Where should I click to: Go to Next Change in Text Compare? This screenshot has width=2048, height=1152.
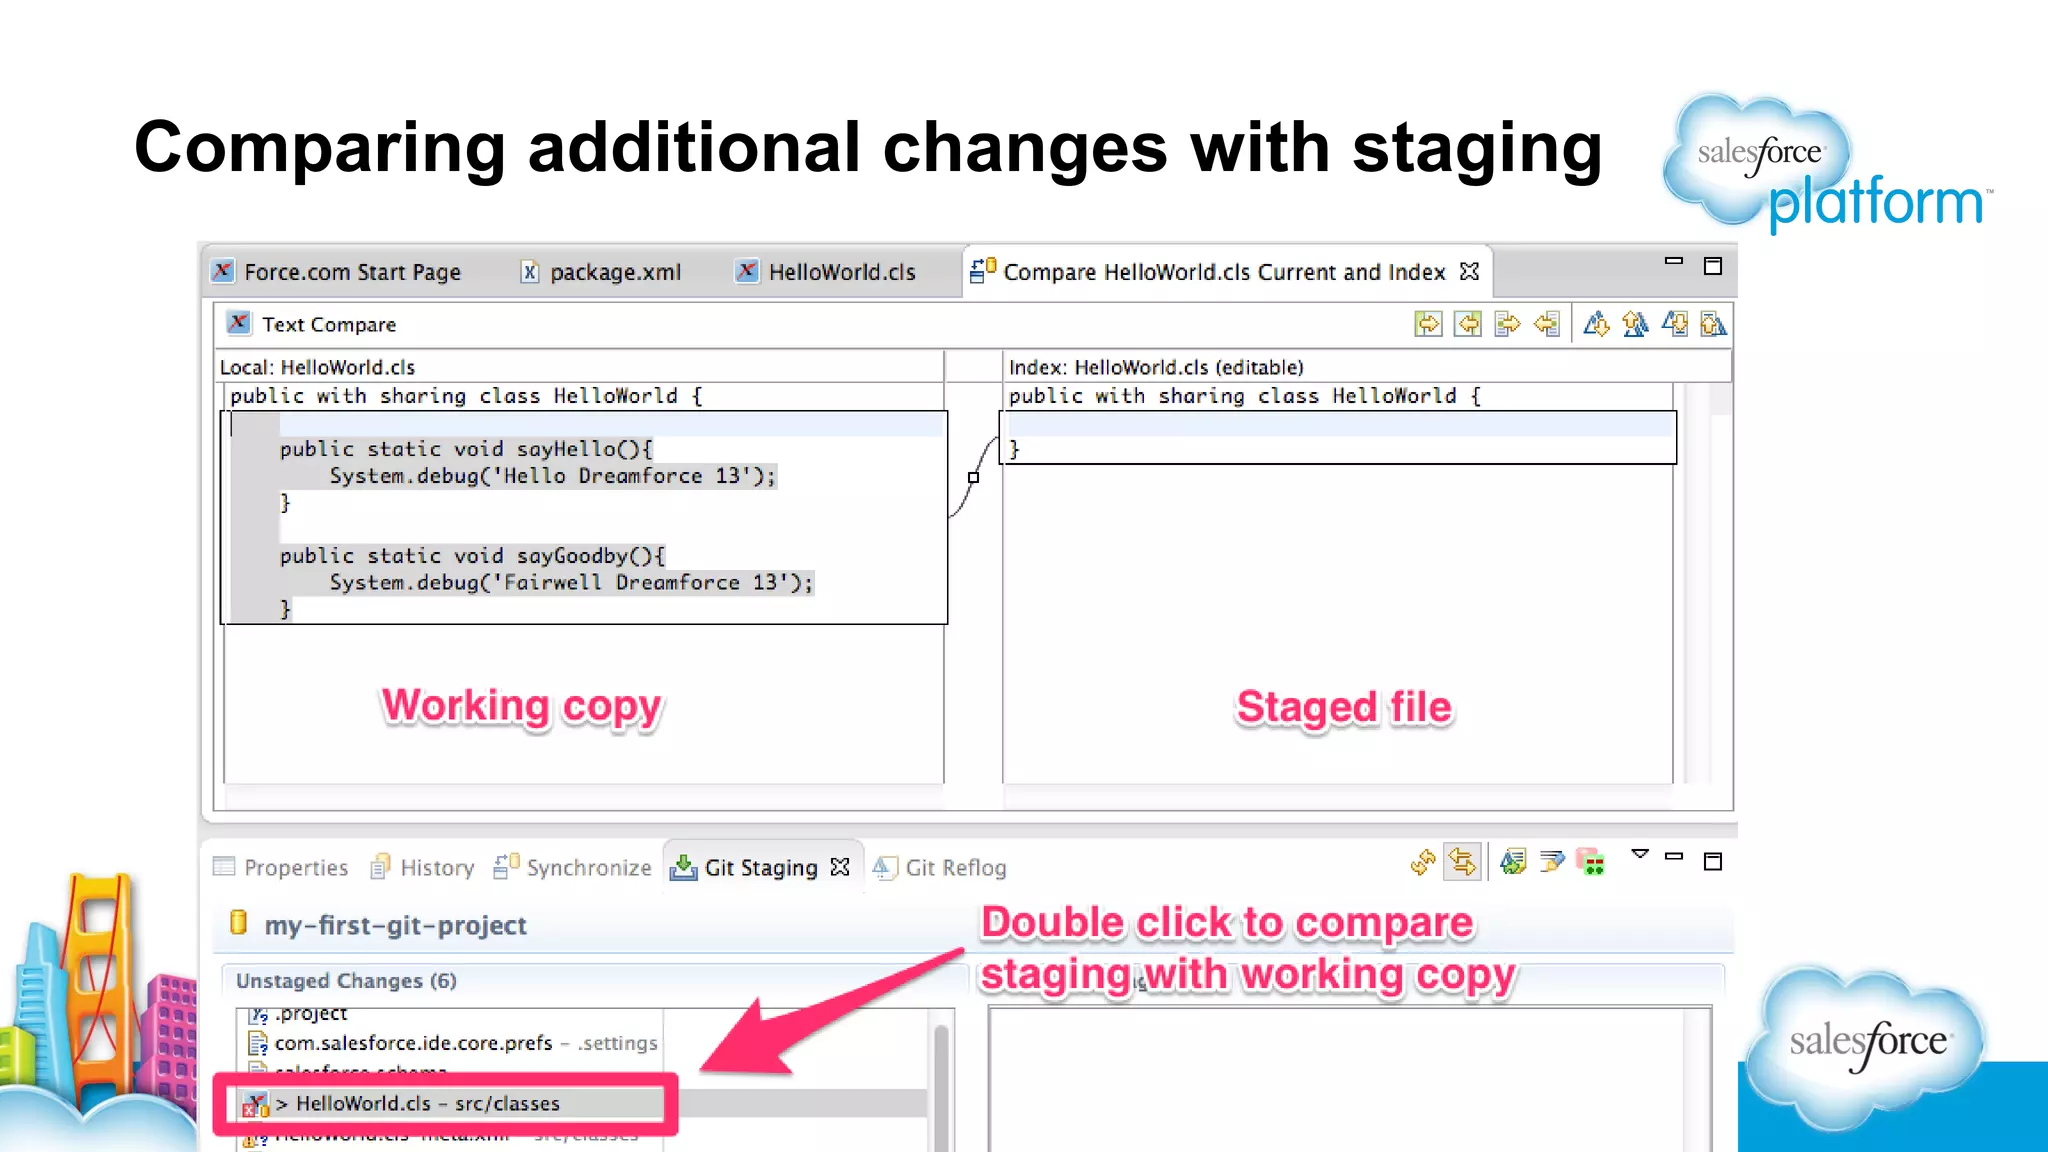coord(1674,324)
